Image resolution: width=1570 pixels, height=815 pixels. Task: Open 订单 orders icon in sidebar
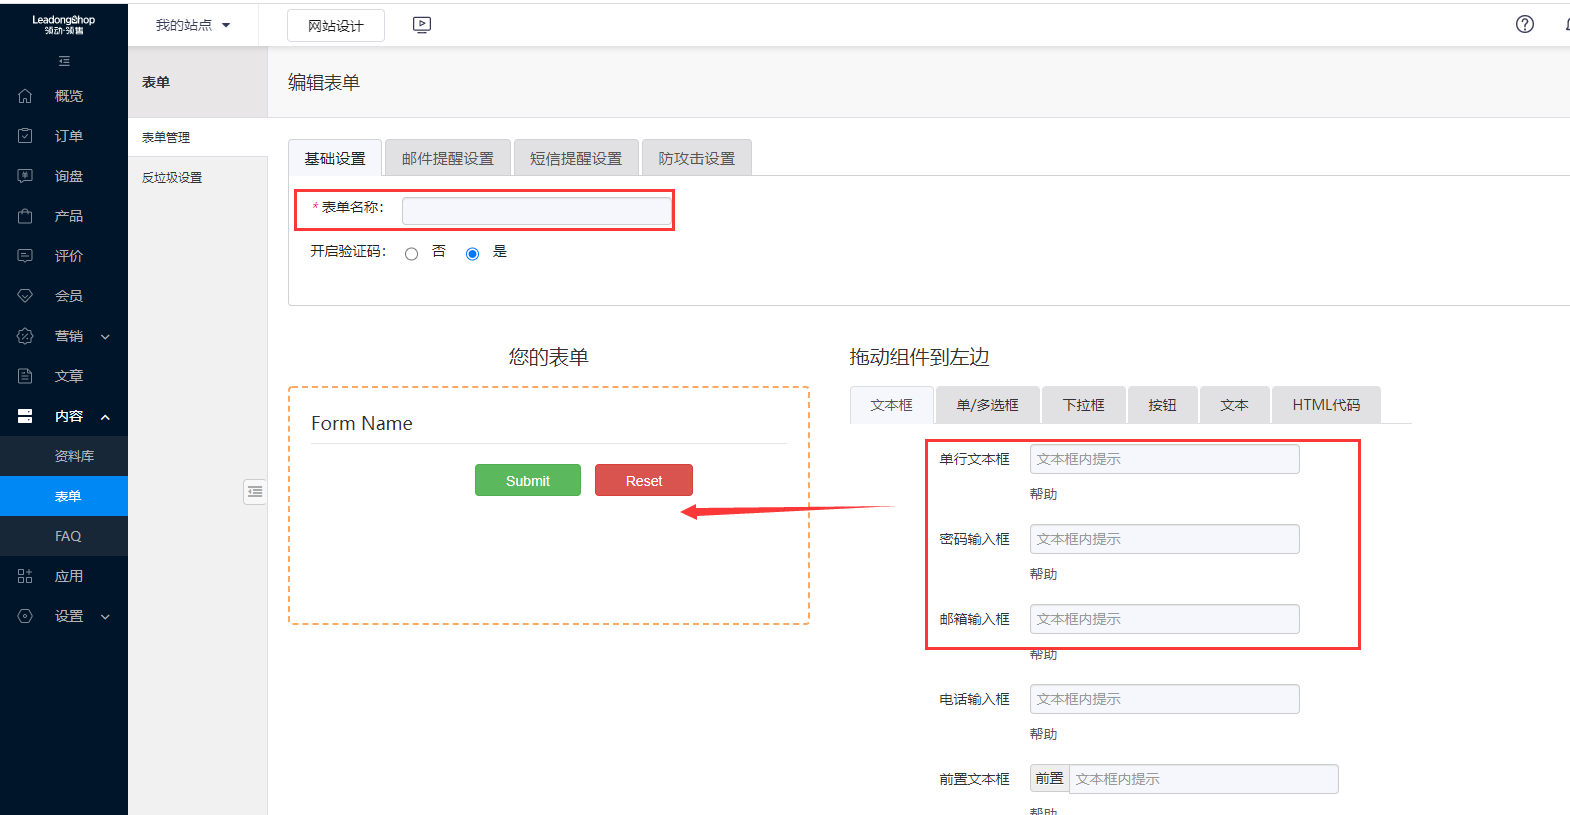point(26,136)
